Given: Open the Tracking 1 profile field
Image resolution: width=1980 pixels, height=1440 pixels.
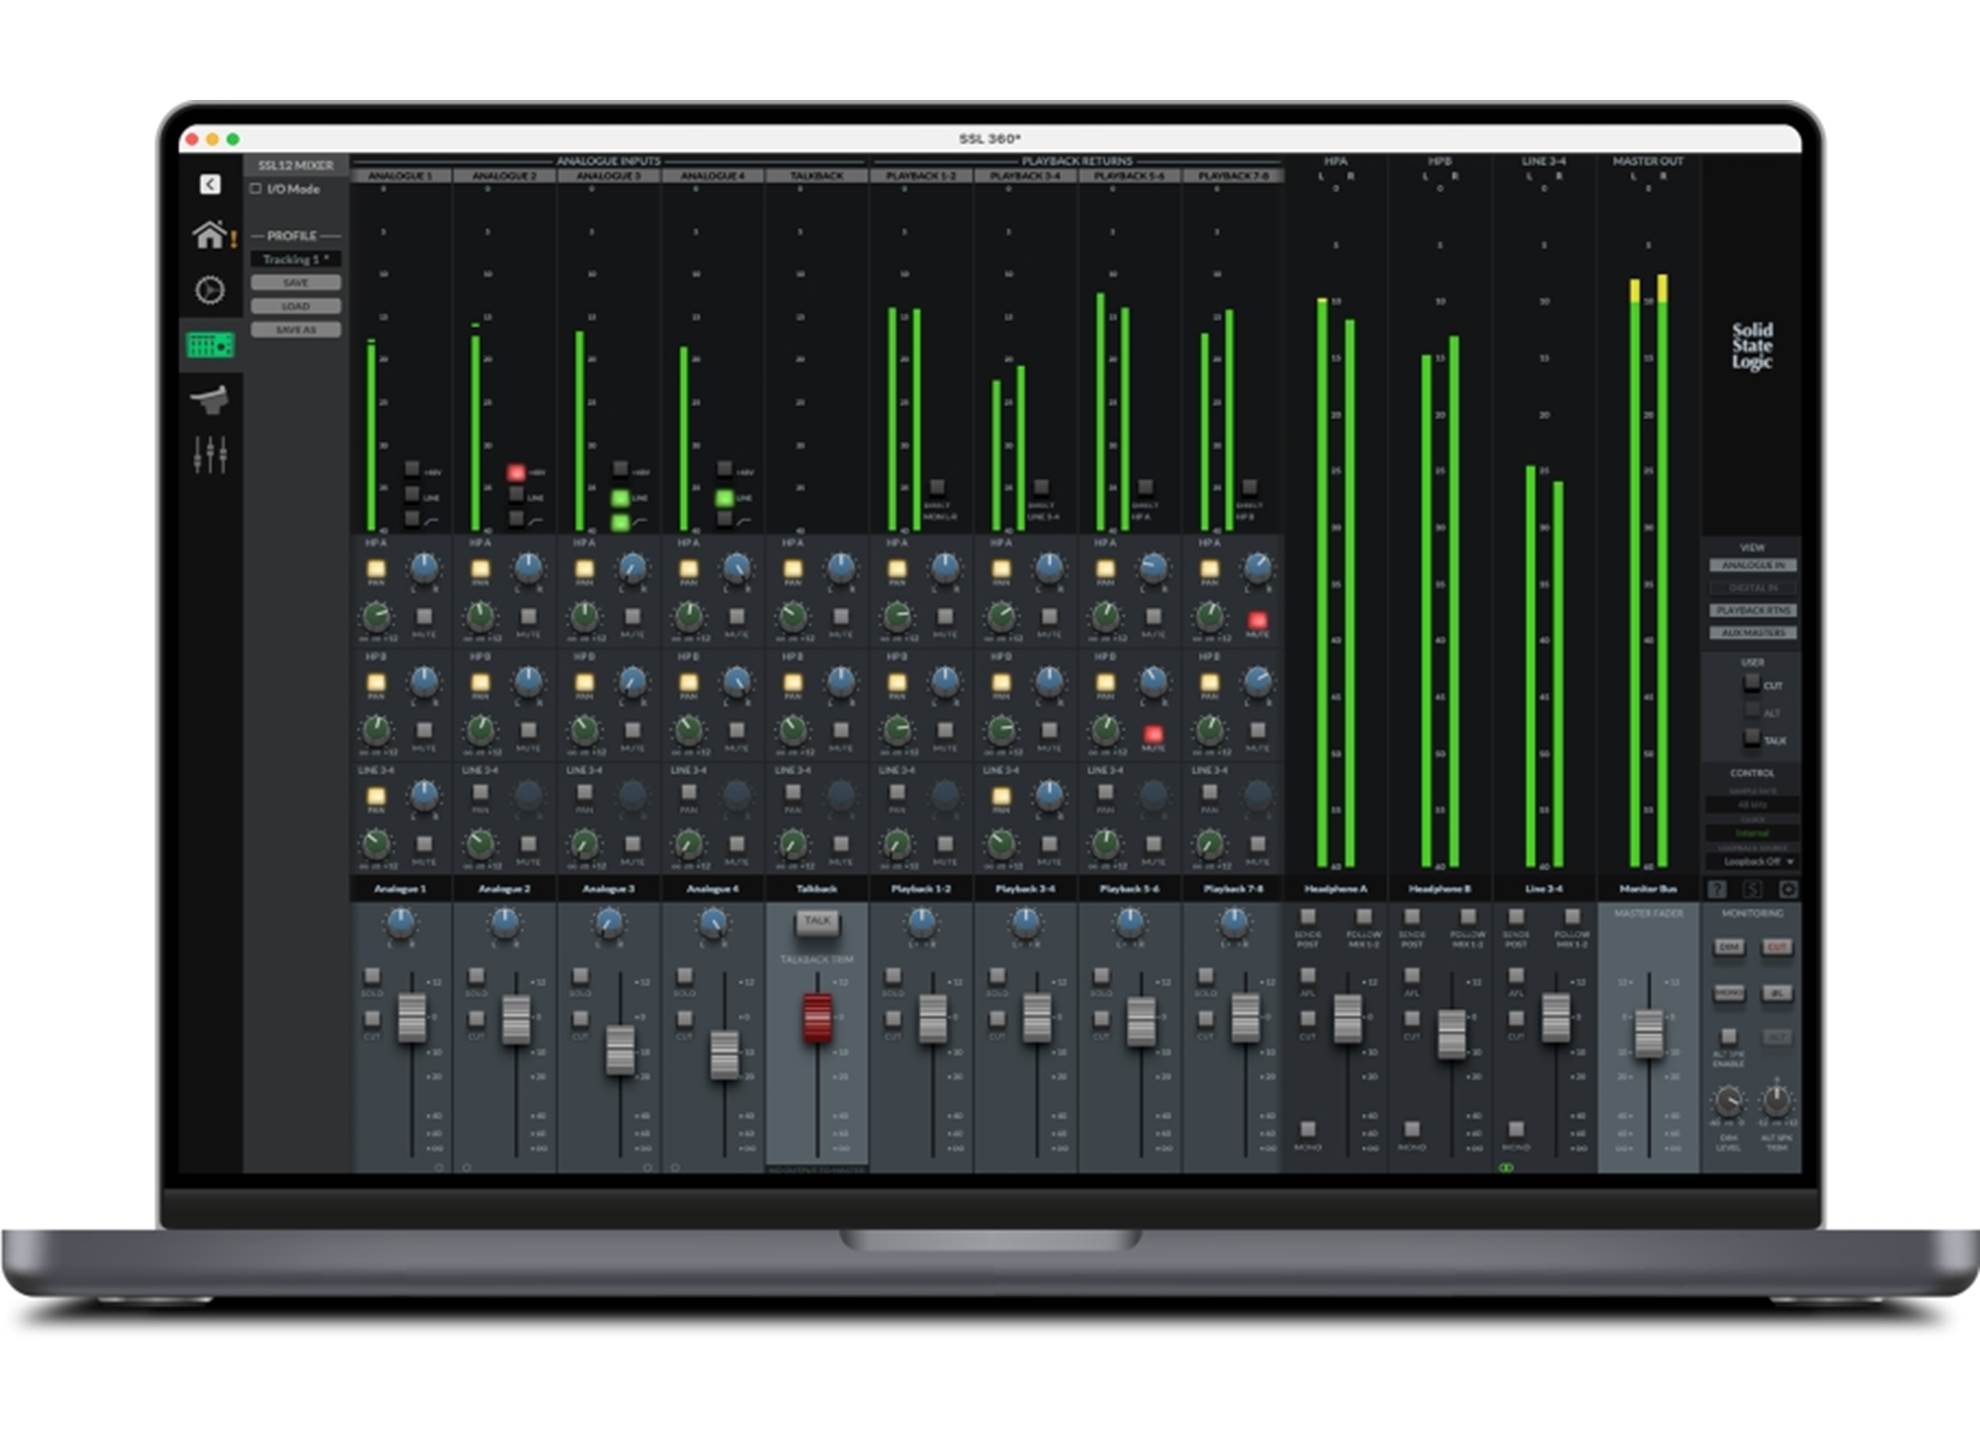Looking at the screenshot, I should pyautogui.click(x=295, y=259).
